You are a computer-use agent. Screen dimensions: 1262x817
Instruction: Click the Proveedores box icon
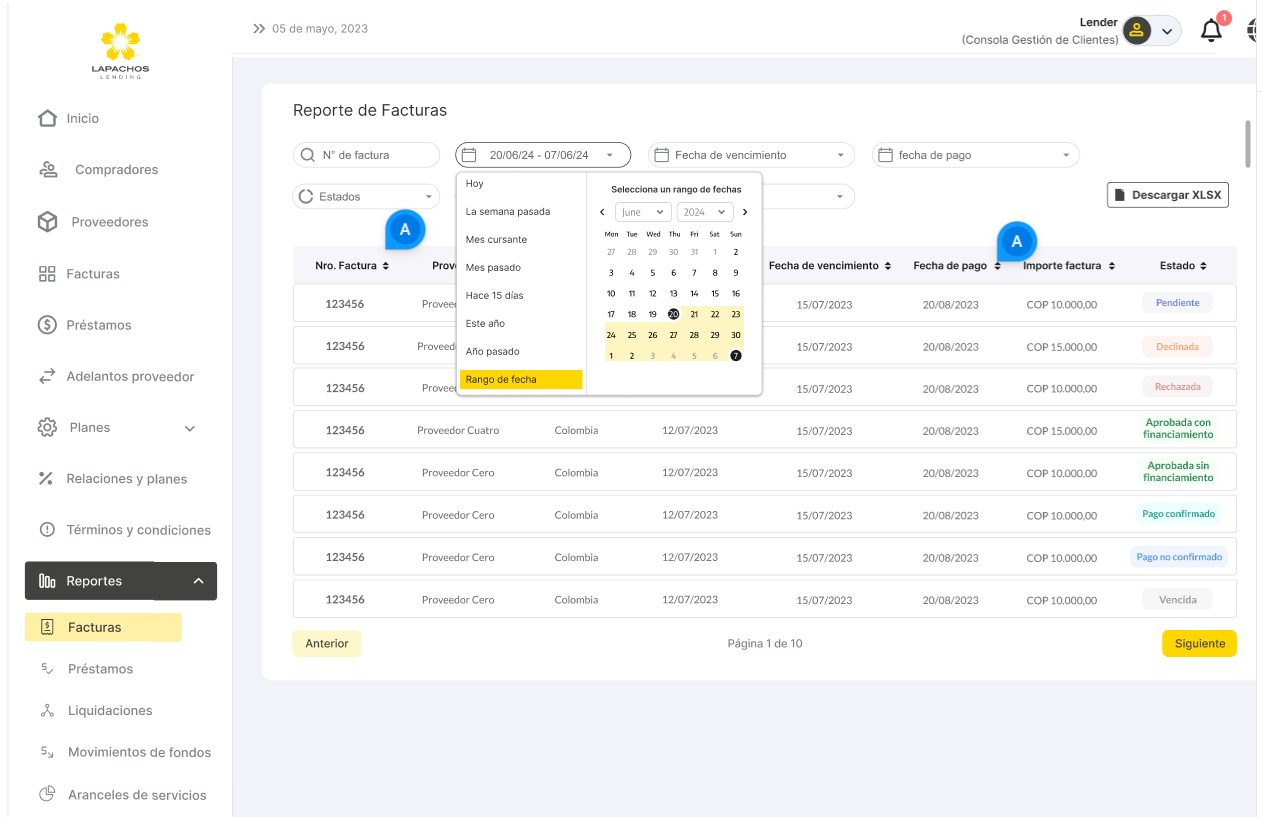[x=47, y=222]
